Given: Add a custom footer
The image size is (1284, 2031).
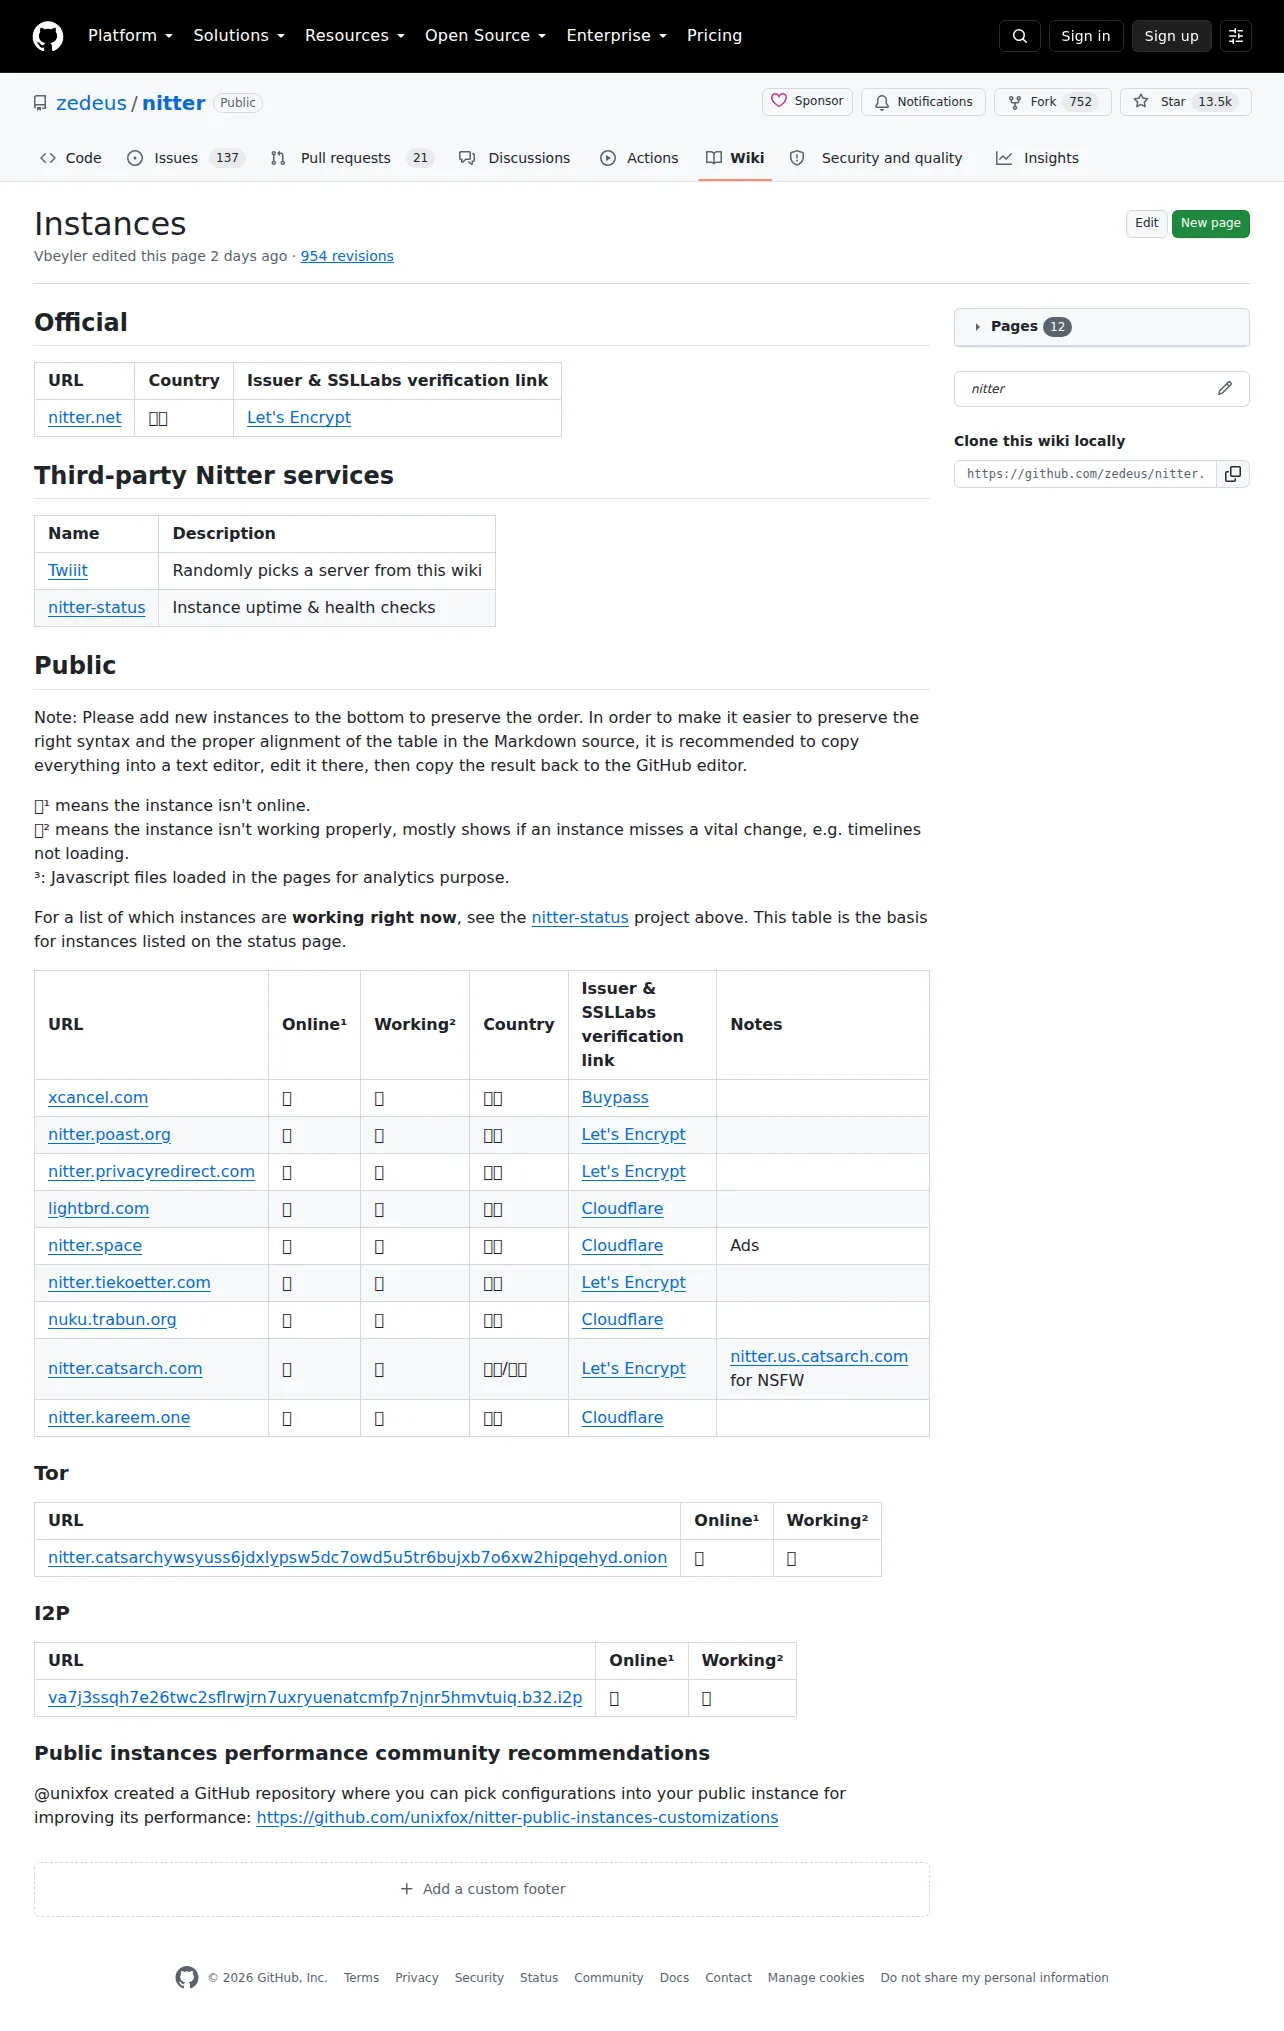Looking at the screenshot, I should 482,1889.
